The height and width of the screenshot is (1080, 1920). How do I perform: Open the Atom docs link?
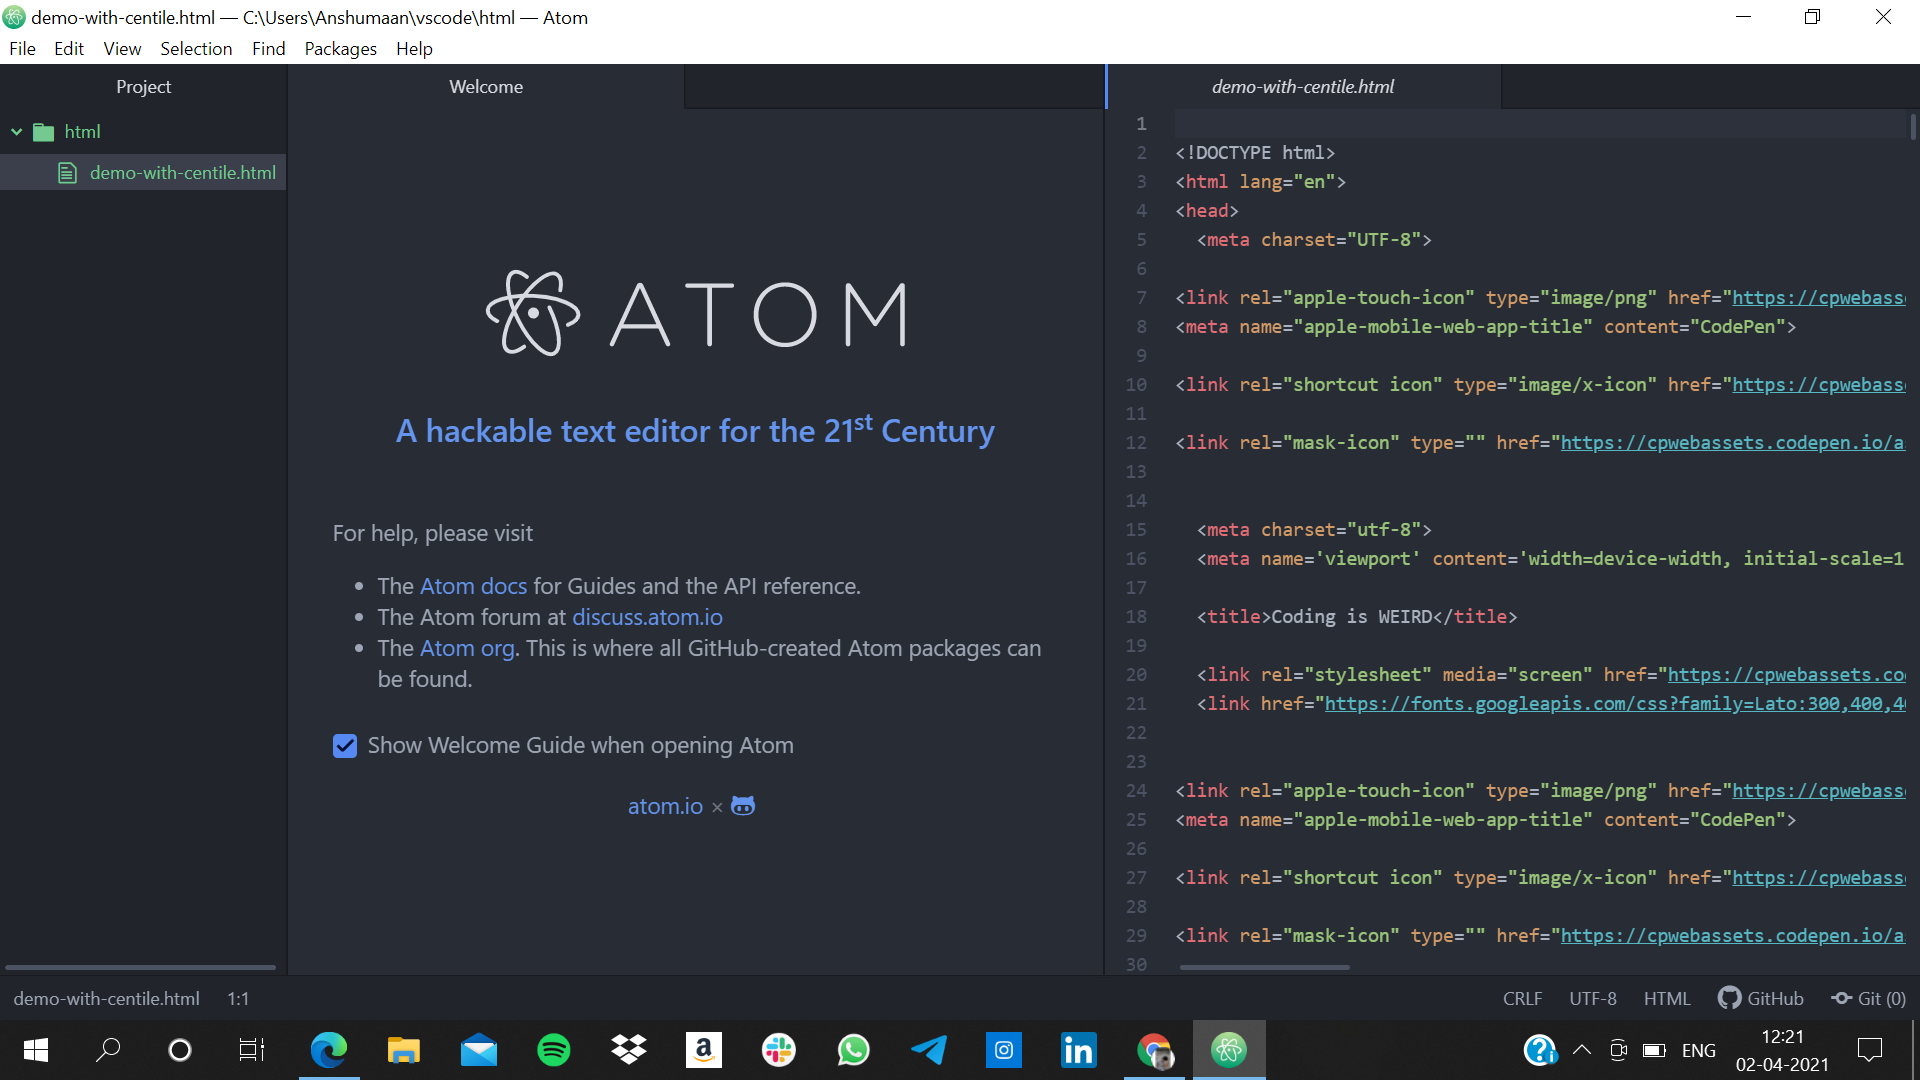point(473,586)
